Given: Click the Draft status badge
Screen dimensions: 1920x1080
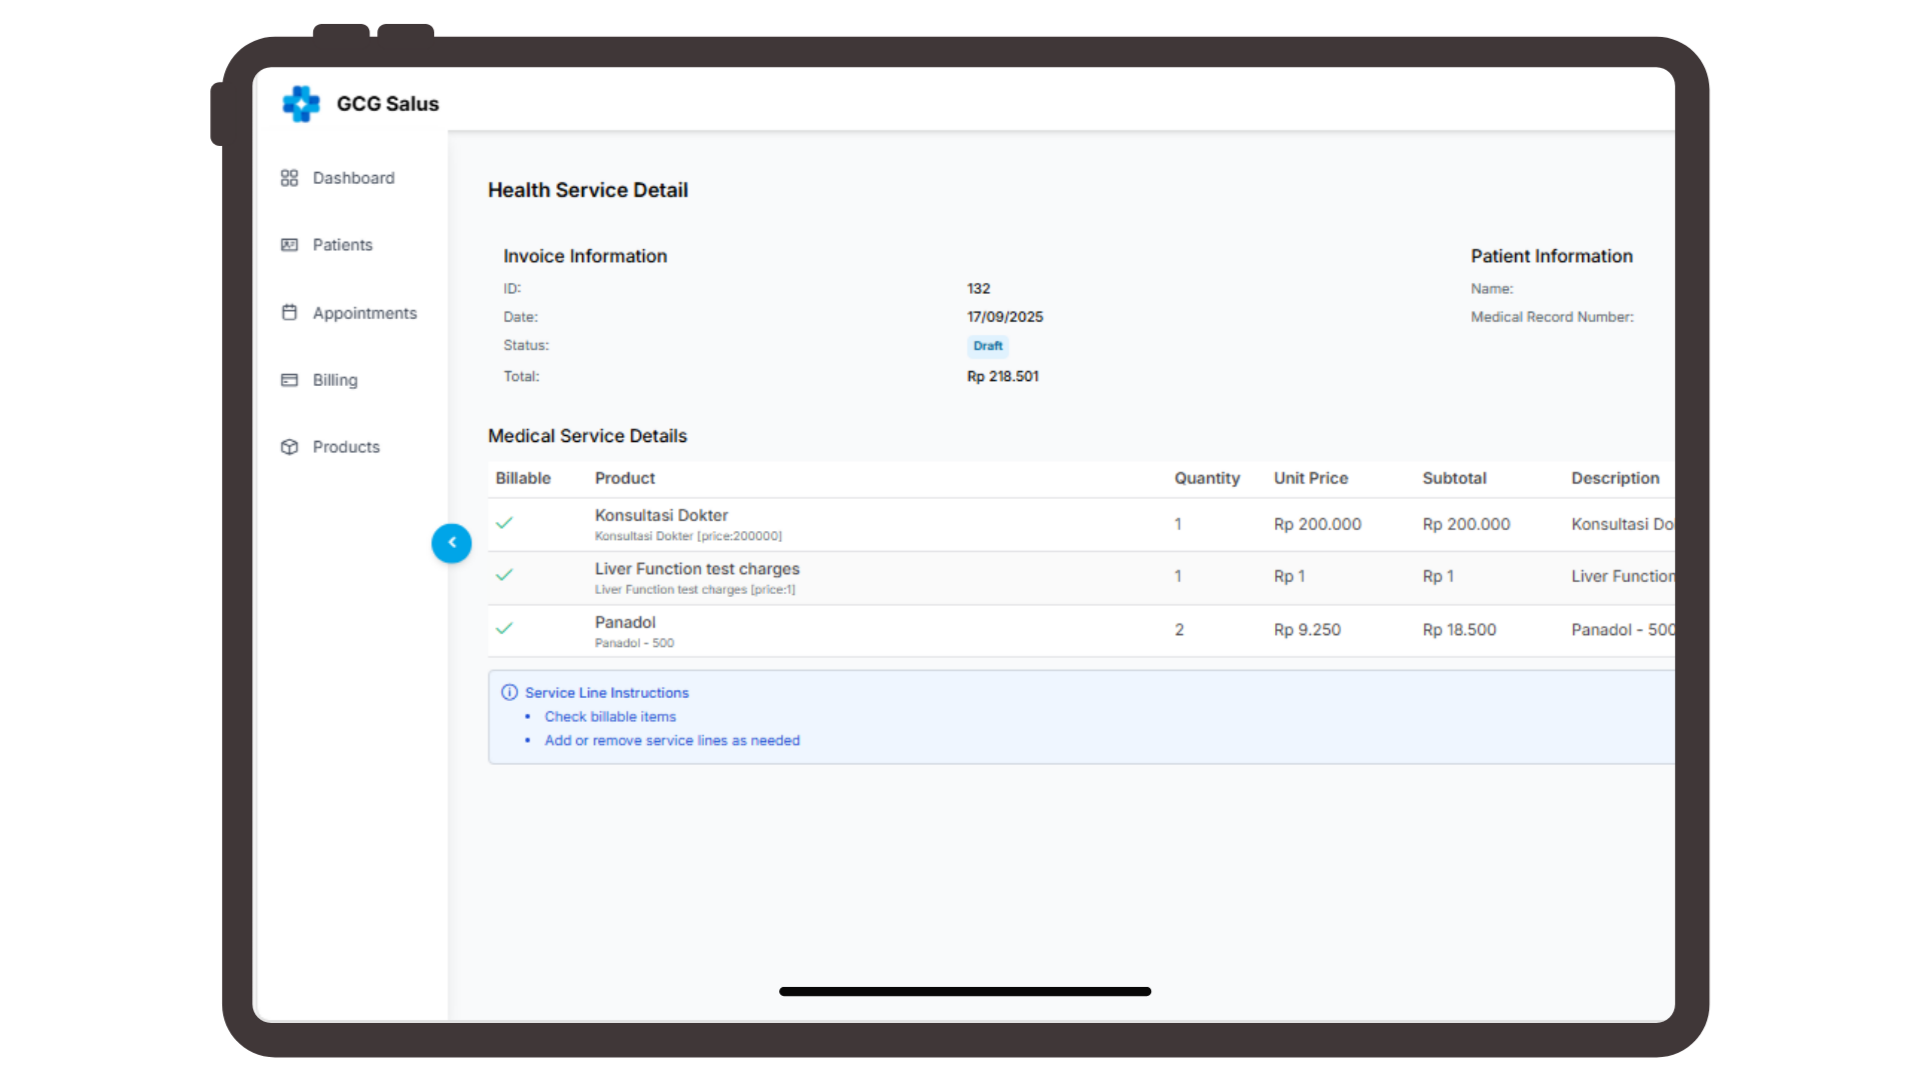Looking at the screenshot, I should tap(987, 346).
